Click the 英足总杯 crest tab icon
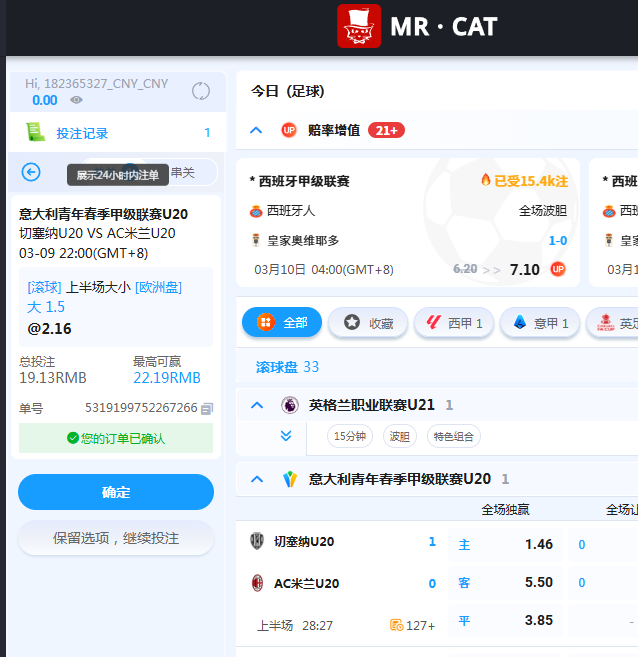The width and height of the screenshot is (638, 657). tap(605, 323)
